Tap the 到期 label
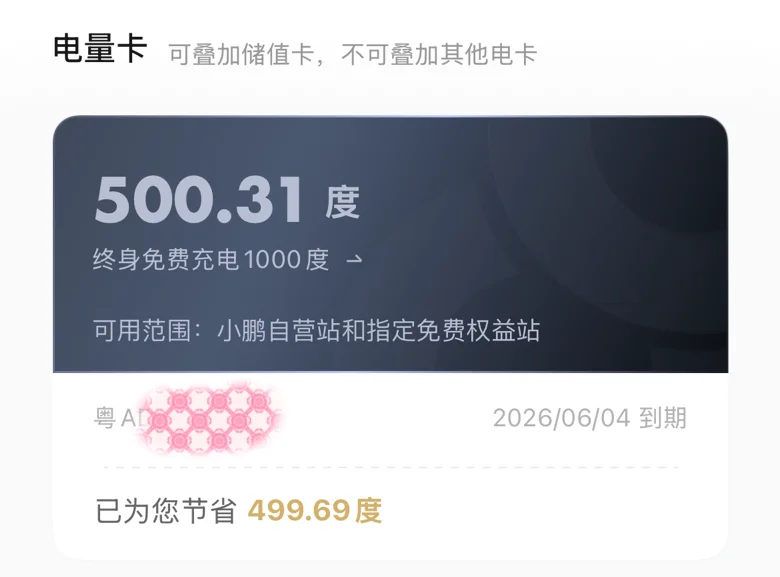The image size is (780, 577). [663, 418]
